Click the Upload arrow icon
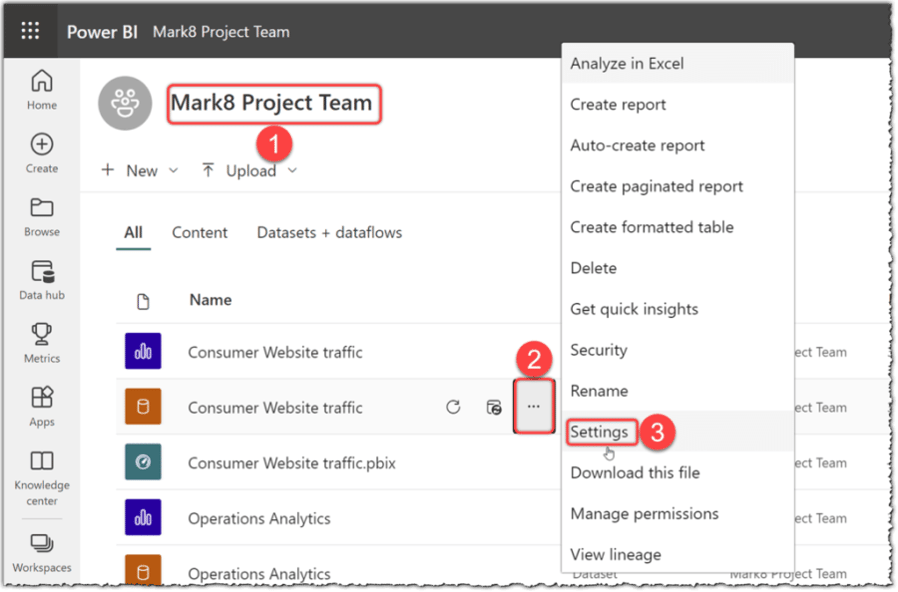Viewport: 898px width, 592px height. 208,170
